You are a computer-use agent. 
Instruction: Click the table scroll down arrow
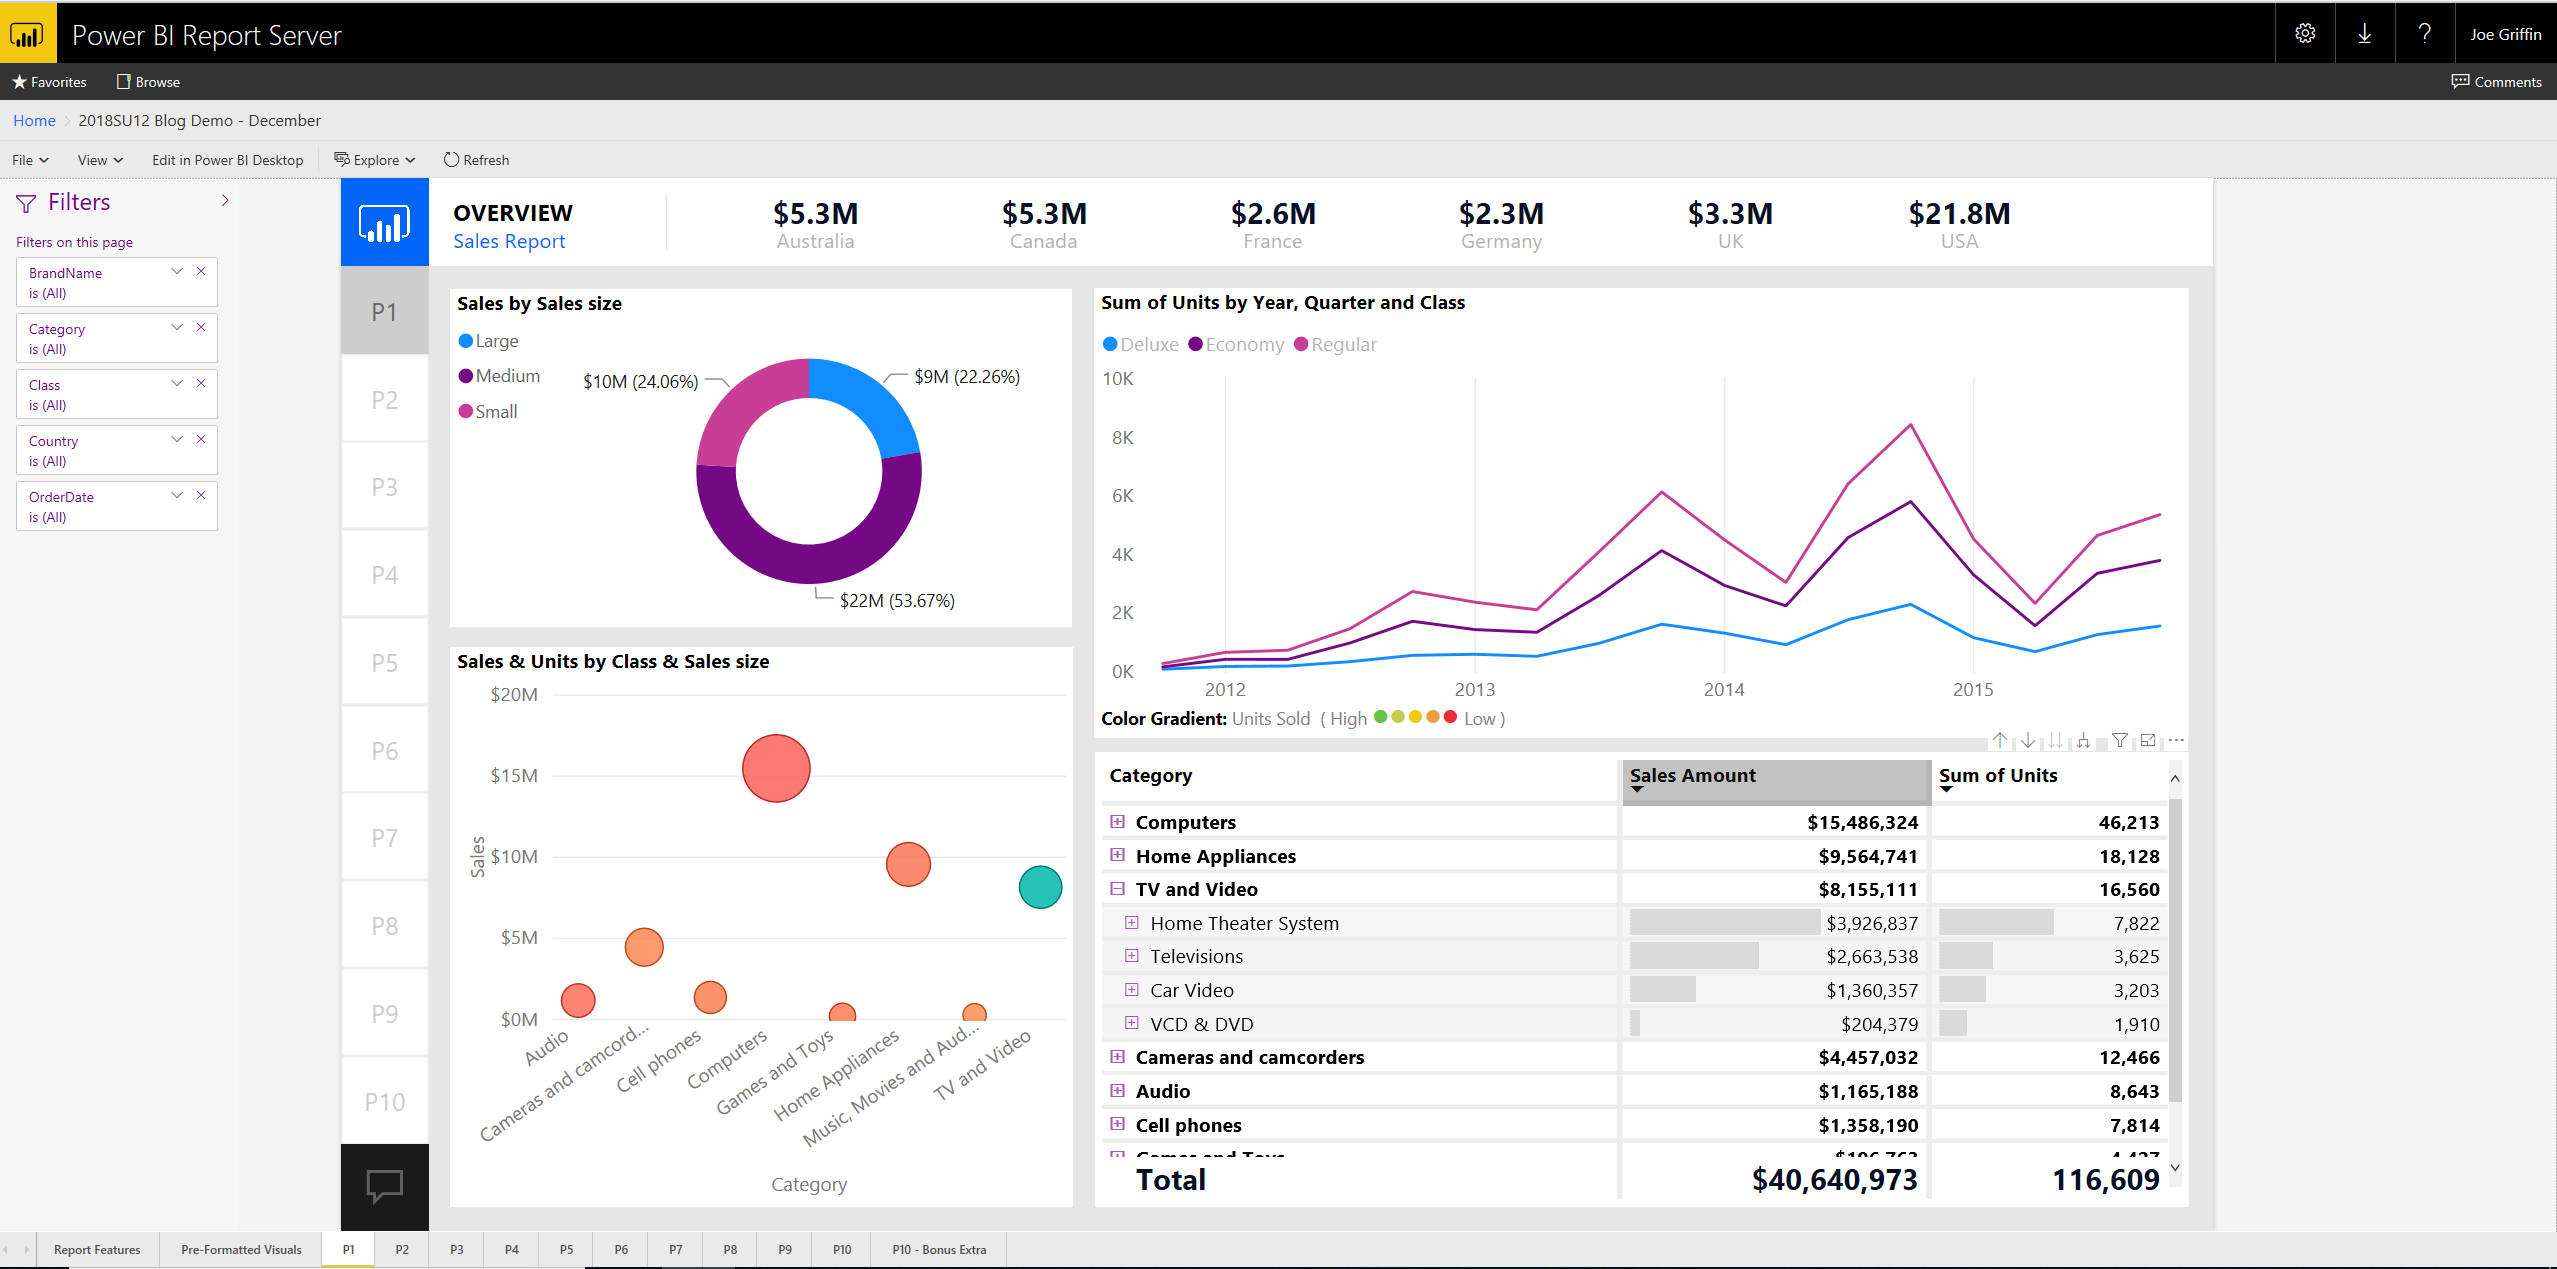point(2175,1167)
